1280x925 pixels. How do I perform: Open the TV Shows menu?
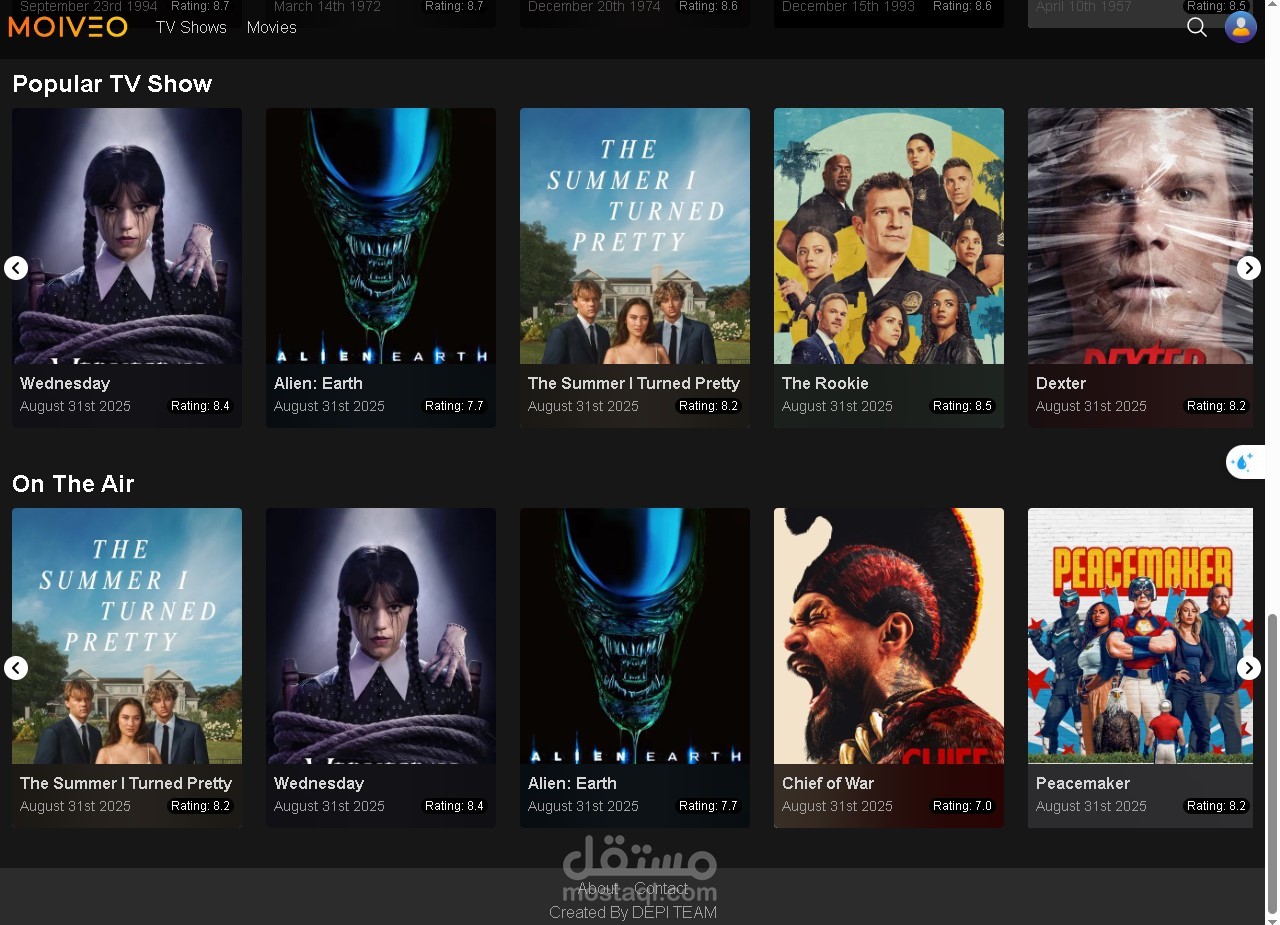click(x=191, y=27)
